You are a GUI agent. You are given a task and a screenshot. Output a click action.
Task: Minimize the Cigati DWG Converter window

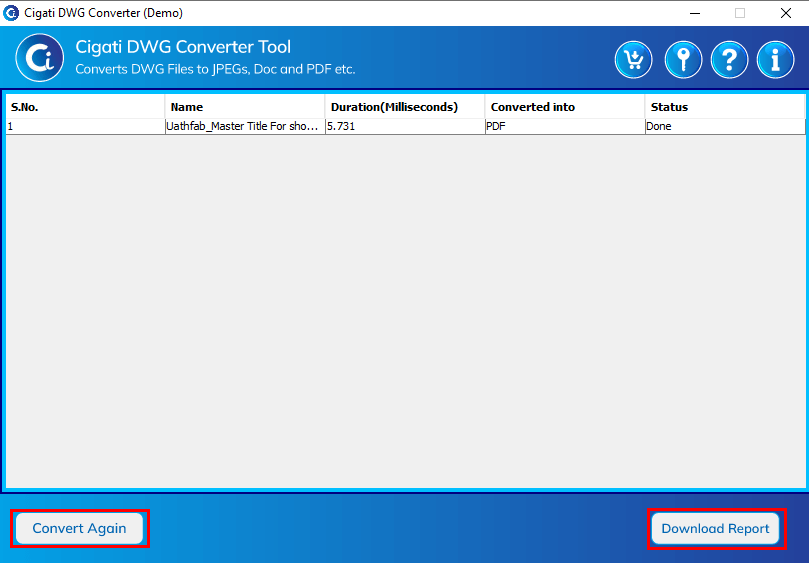(695, 13)
